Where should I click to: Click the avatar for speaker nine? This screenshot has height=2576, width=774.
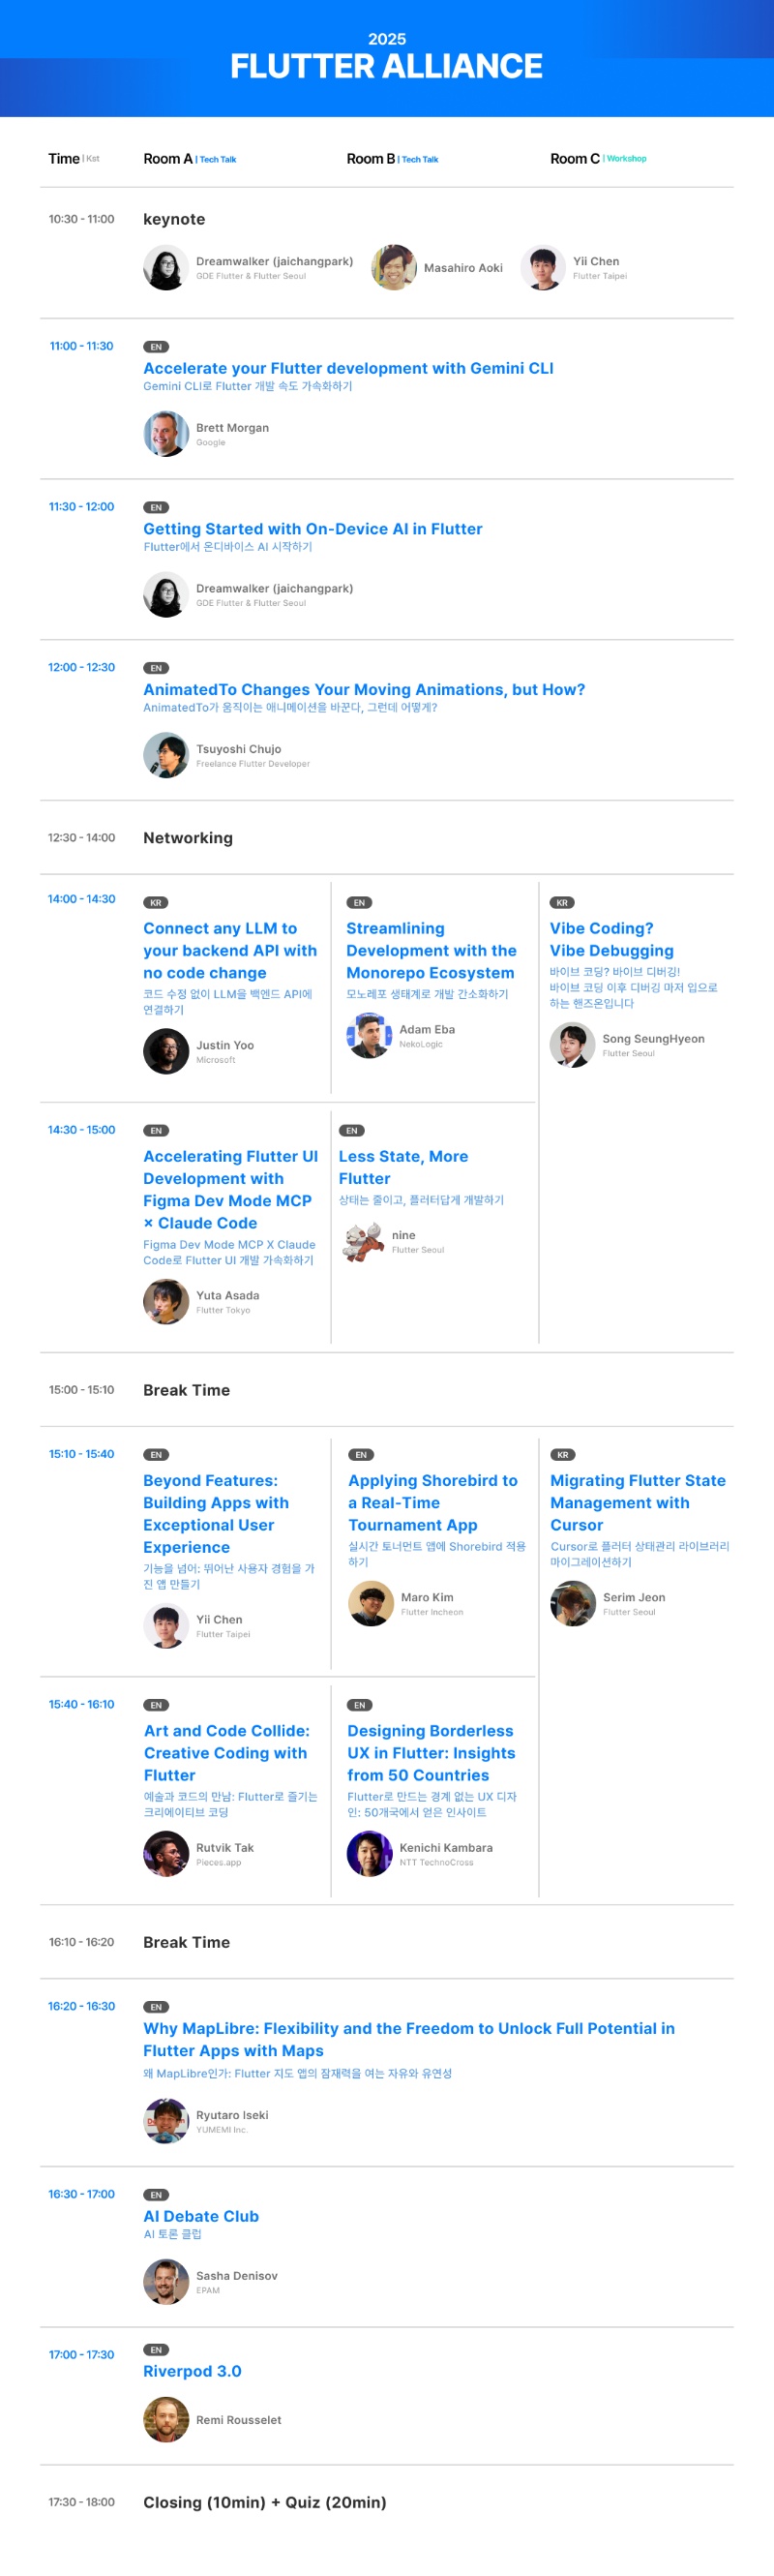[363, 1241]
